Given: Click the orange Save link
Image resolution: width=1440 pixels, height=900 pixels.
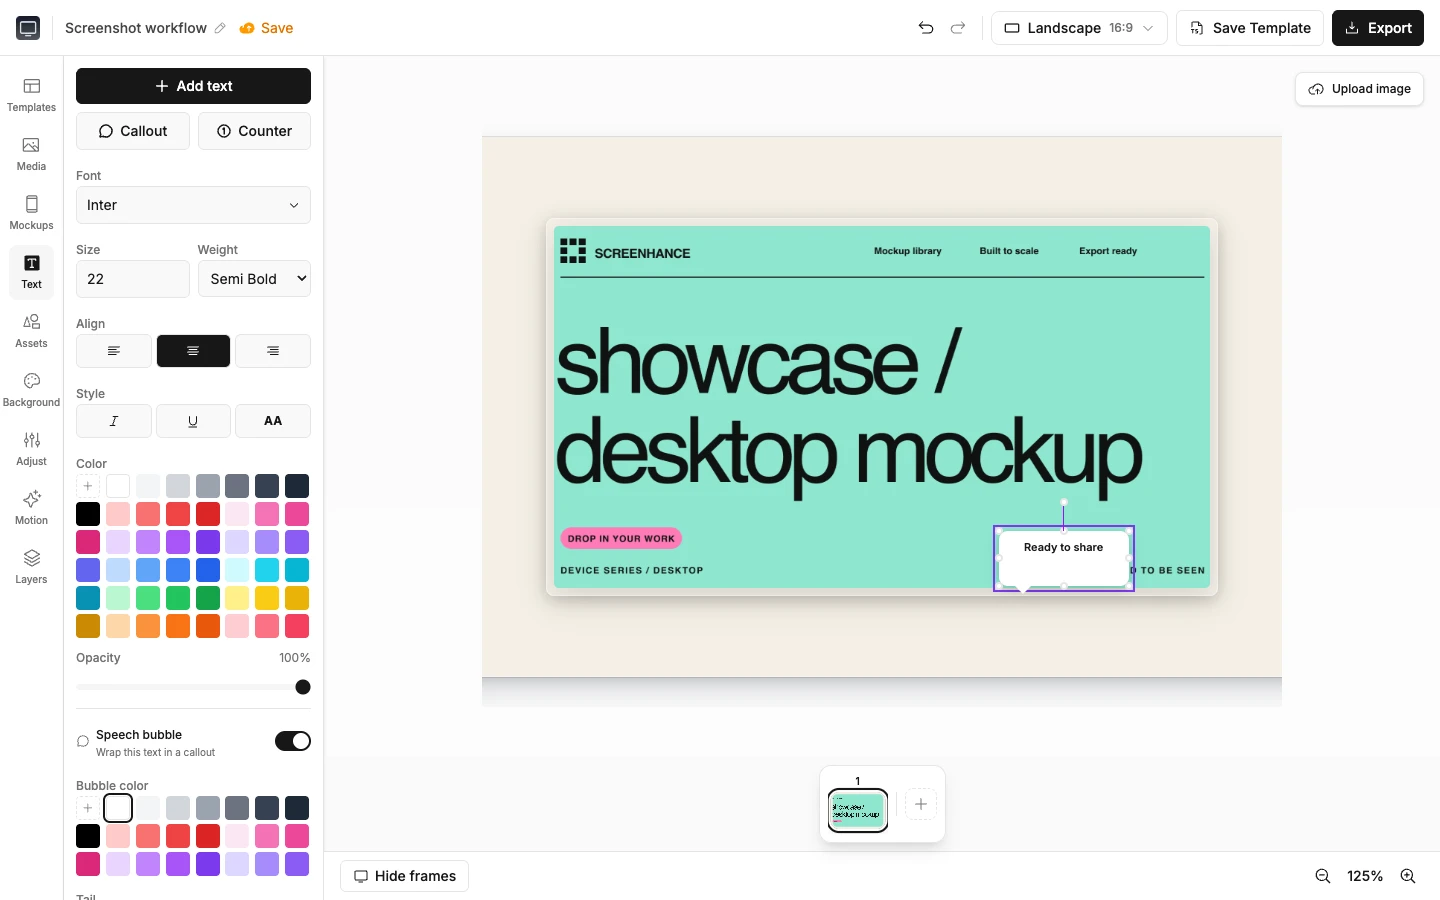Looking at the screenshot, I should (x=266, y=28).
